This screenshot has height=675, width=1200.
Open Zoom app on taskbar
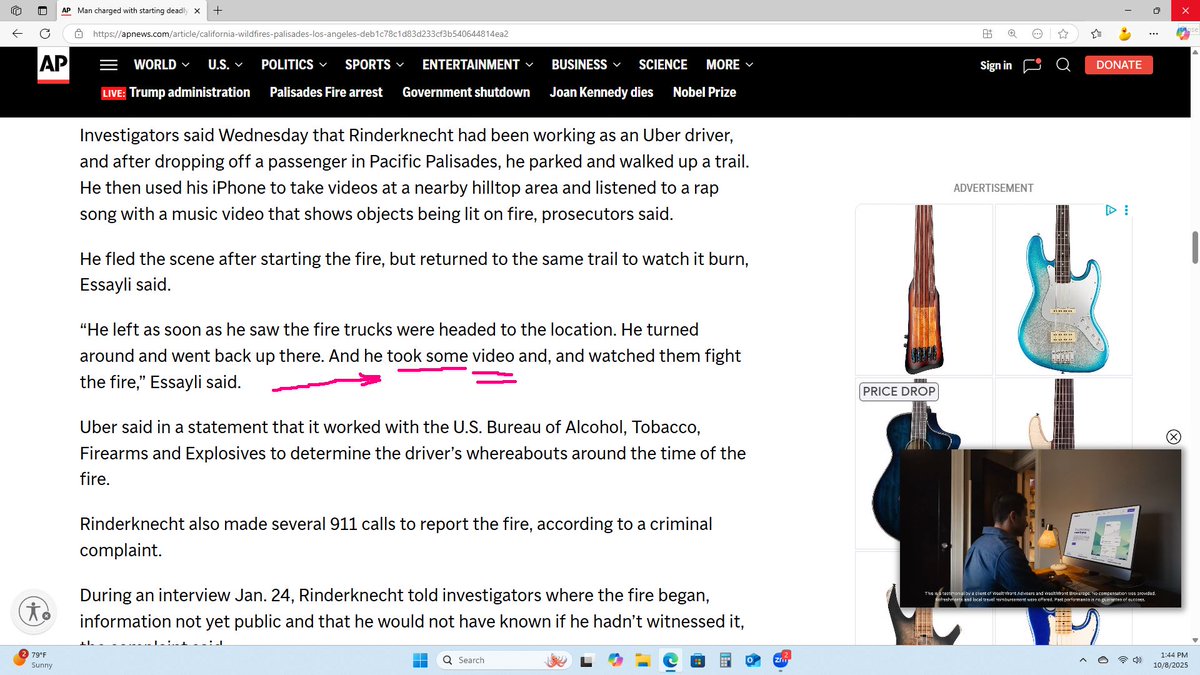pyautogui.click(x=783, y=660)
